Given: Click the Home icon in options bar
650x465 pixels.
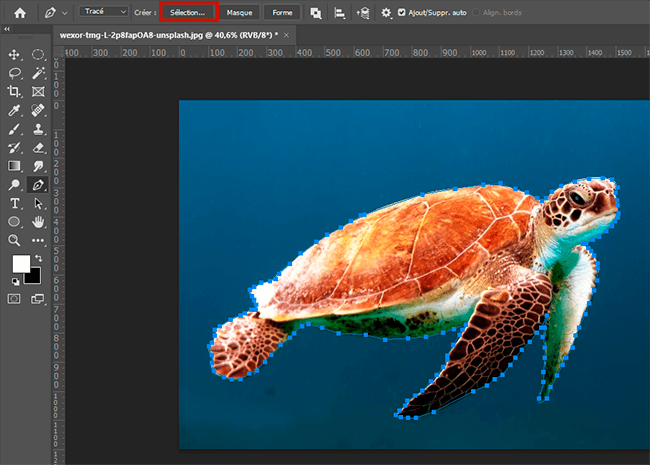Looking at the screenshot, I should click(x=19, y=13).
